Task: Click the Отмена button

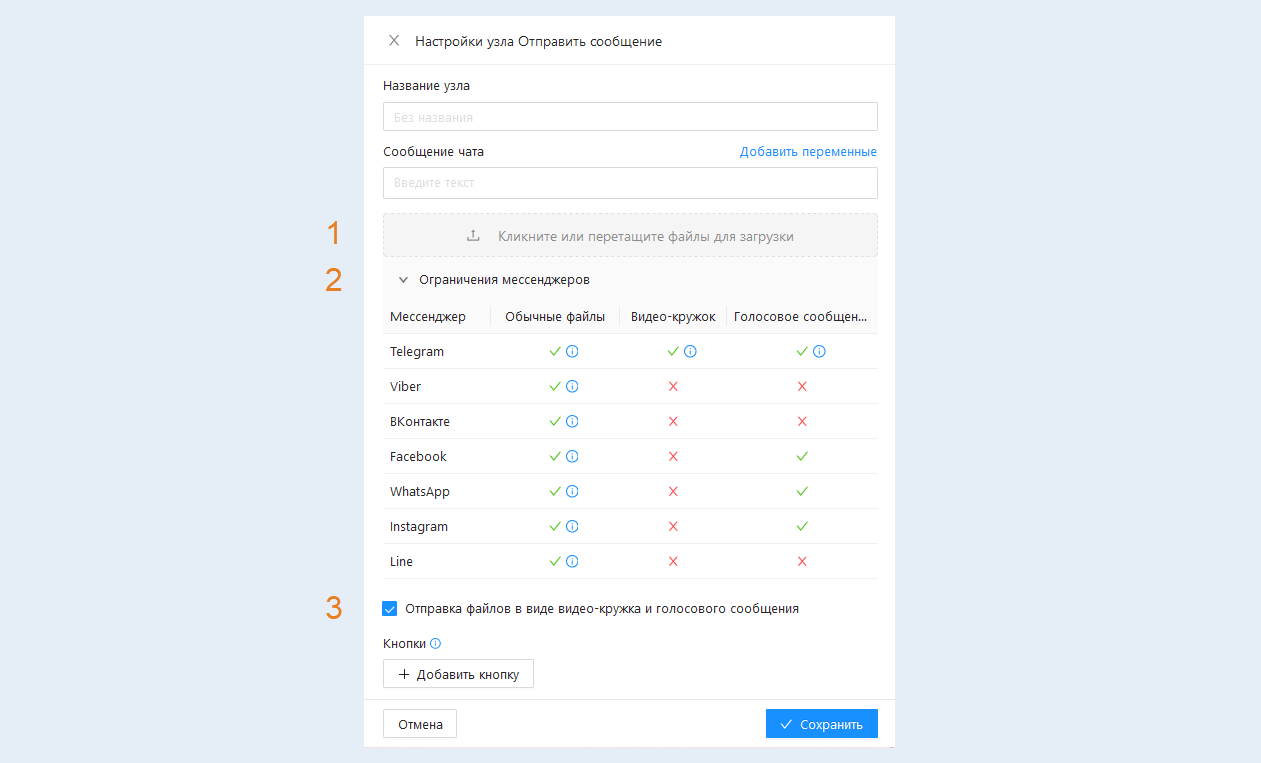Action: pos(420,724)
